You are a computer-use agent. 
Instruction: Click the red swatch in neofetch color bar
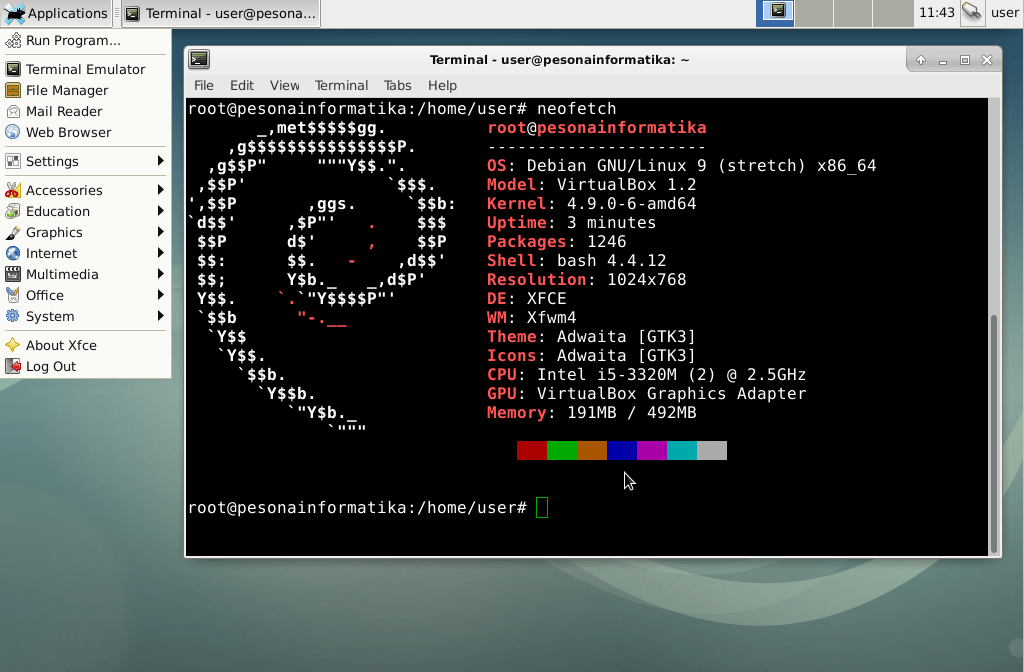[x=533, y=450]
